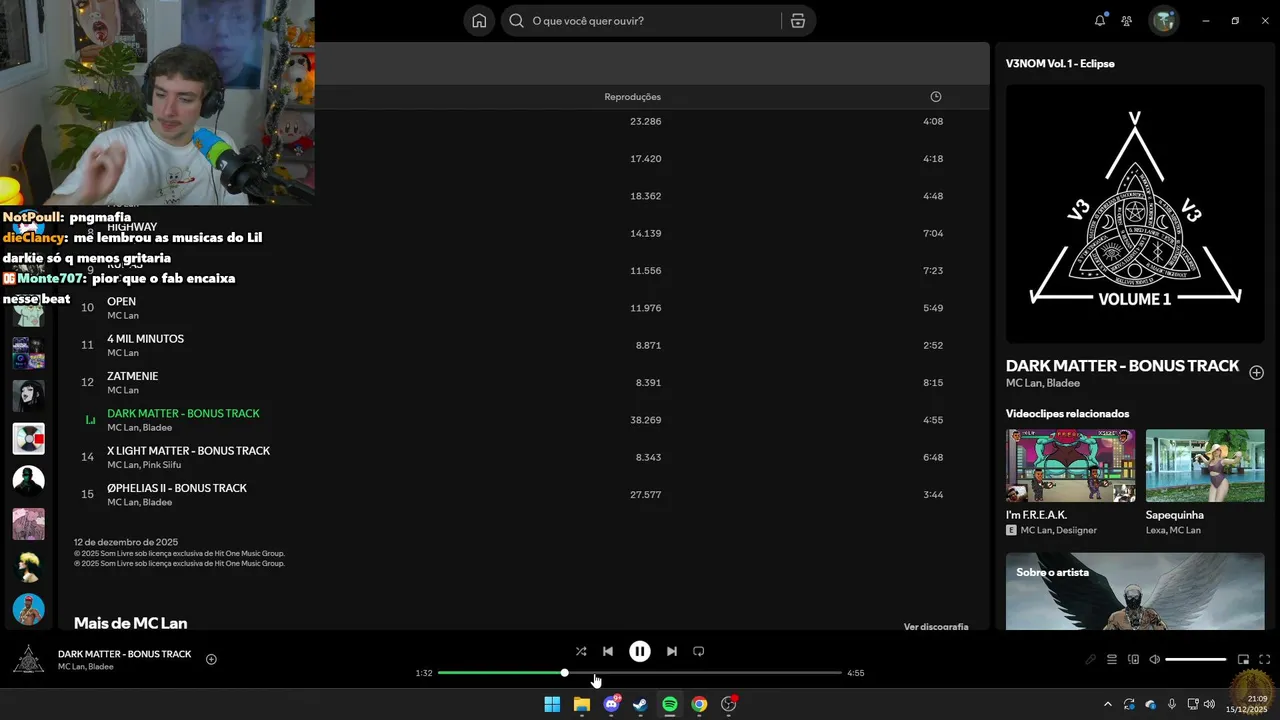Open the yellow-haired artist in sidebar library

pyautogui.click(x=28, y=566)
